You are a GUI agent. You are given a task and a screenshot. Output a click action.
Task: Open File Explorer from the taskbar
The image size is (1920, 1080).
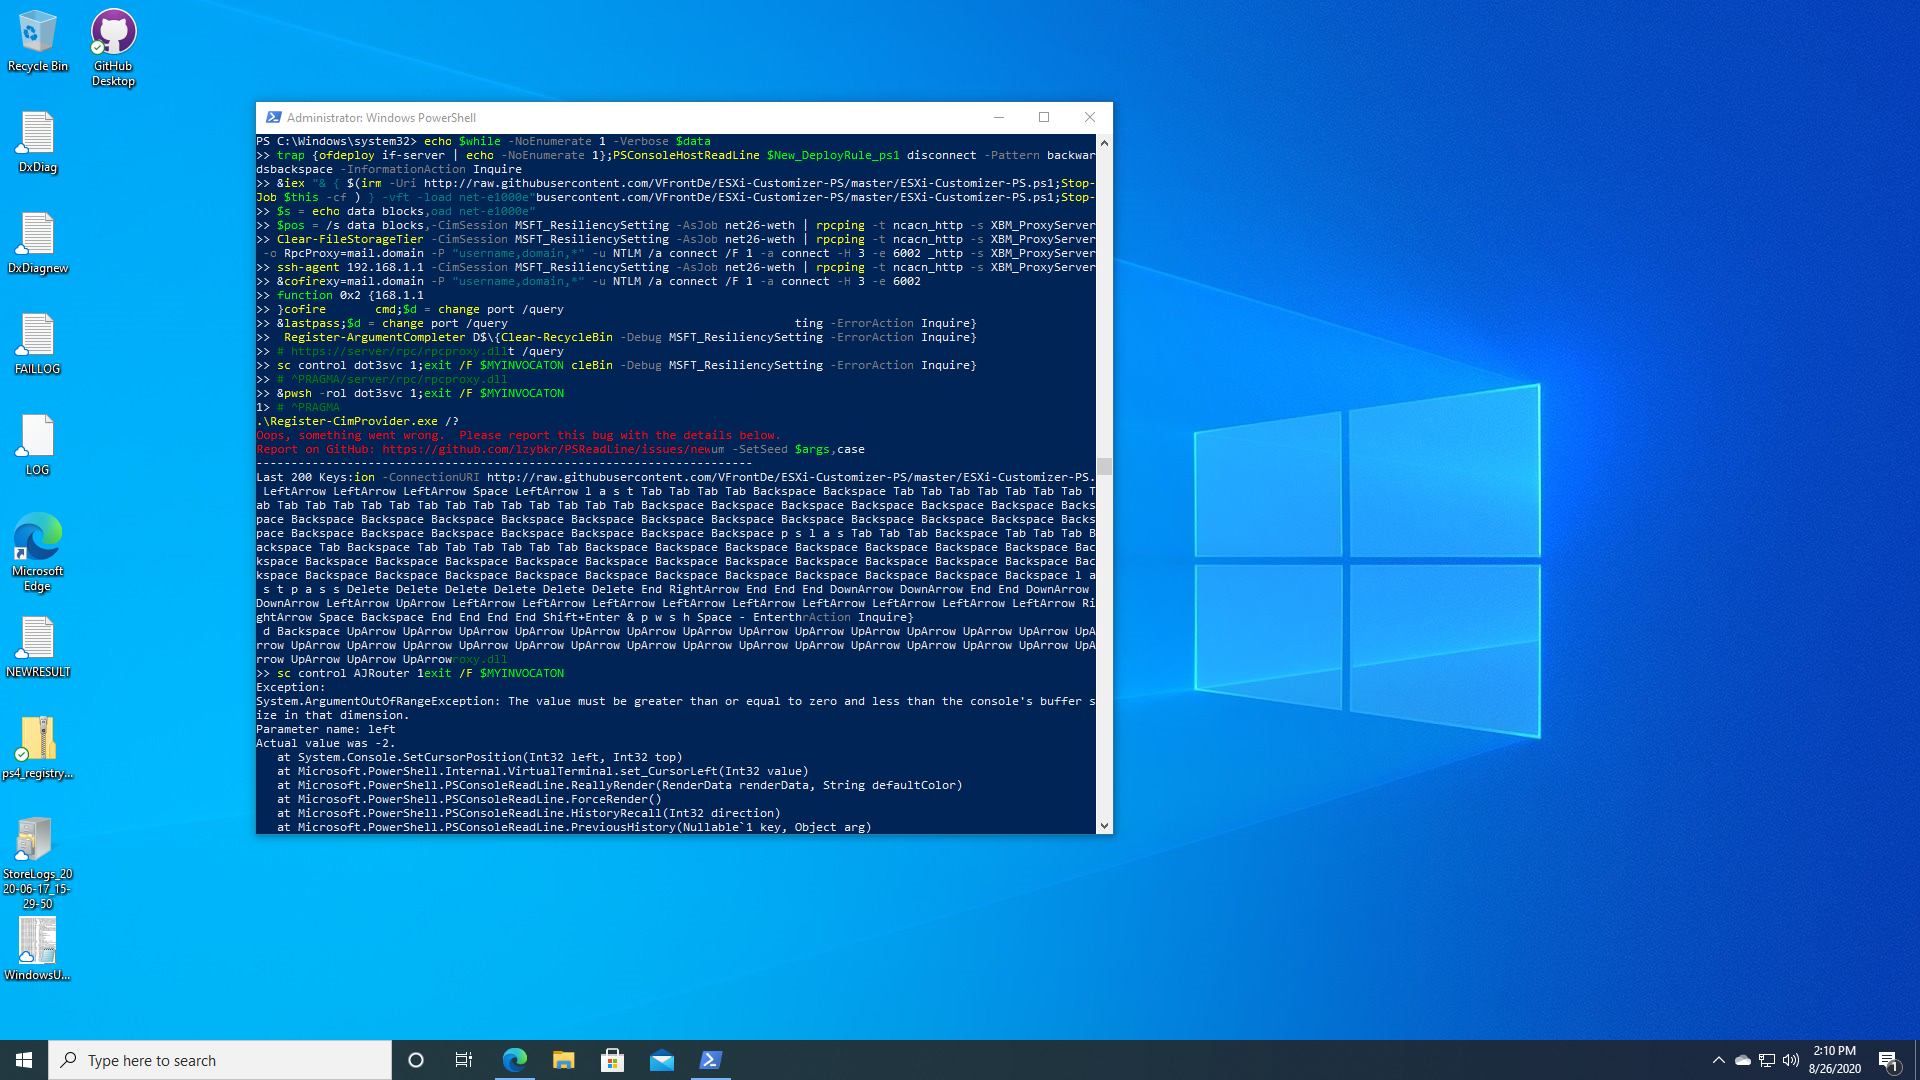563,1060
